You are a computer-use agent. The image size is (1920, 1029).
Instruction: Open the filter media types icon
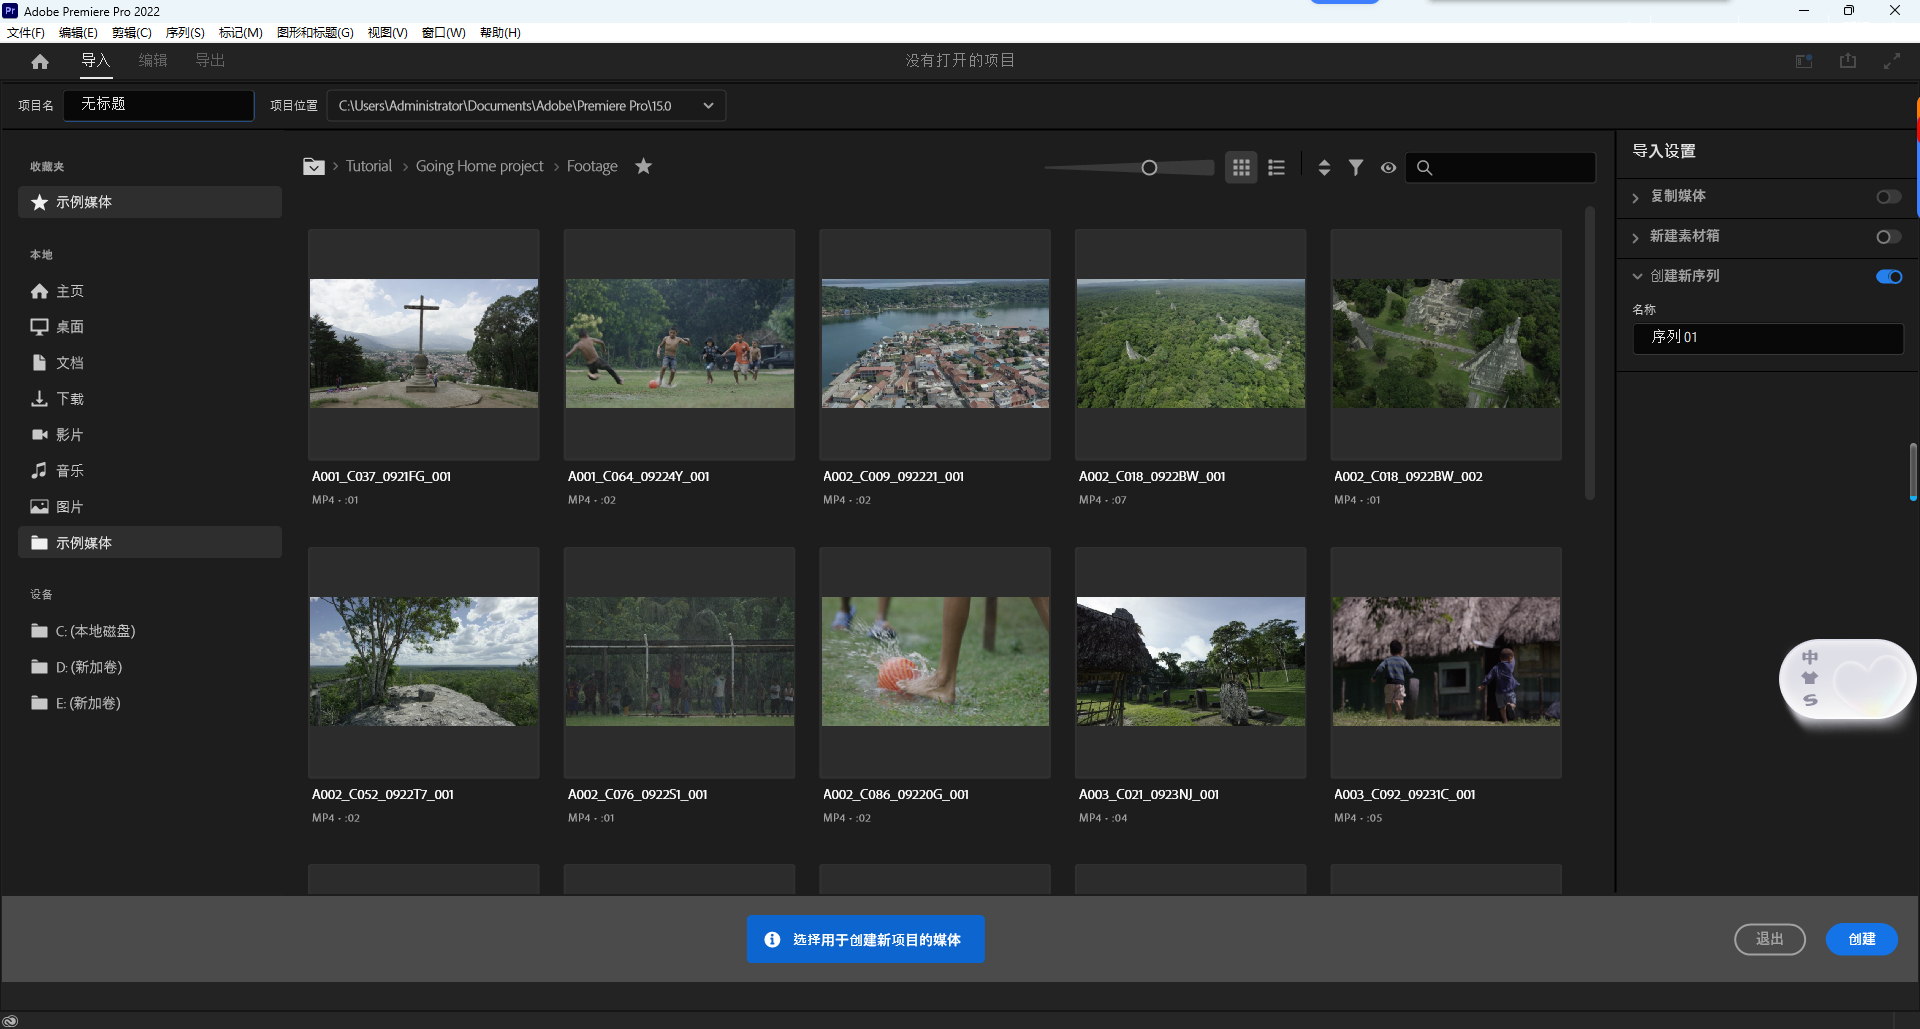pos(1356,167)
